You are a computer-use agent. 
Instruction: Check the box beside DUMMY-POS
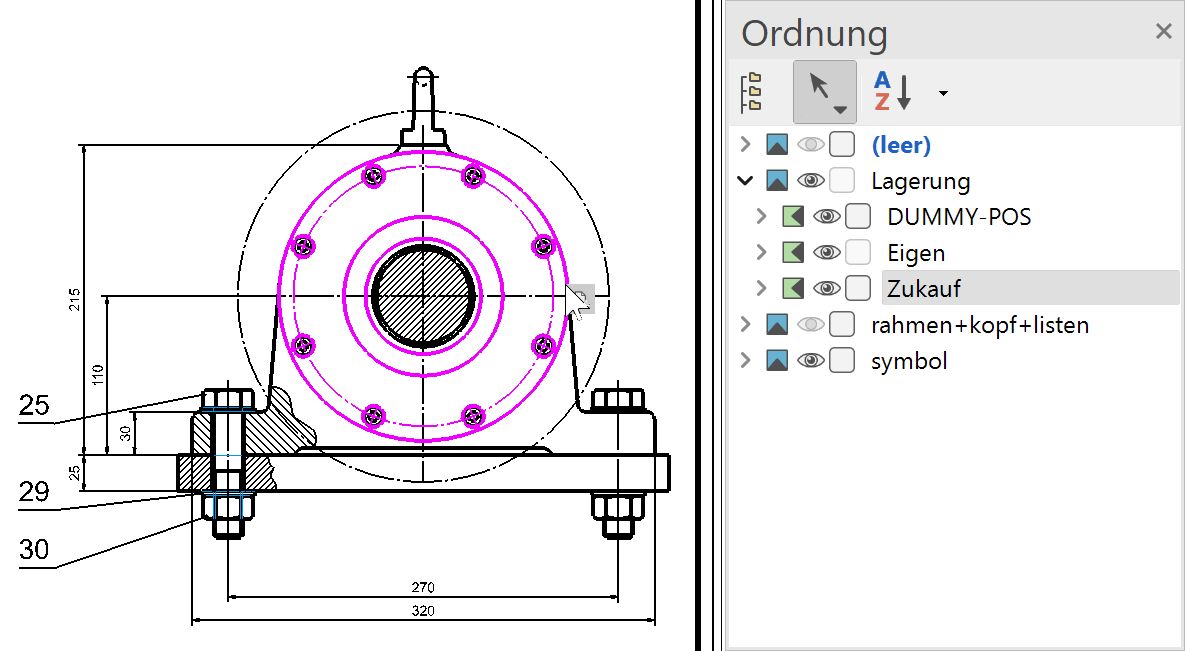point(858,217)
